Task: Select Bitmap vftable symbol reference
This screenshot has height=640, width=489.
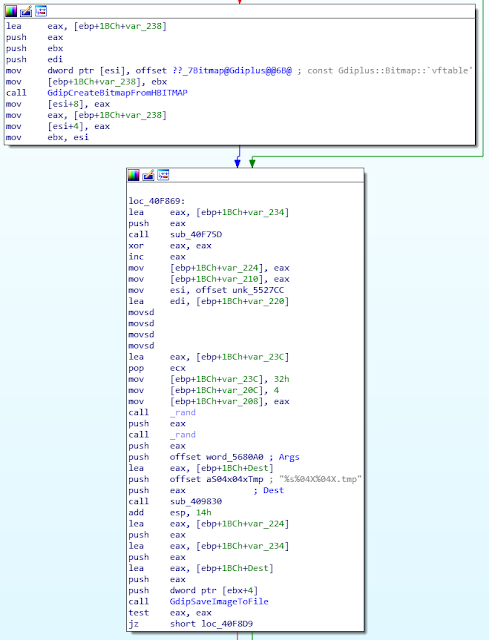Action: [232, 70]
